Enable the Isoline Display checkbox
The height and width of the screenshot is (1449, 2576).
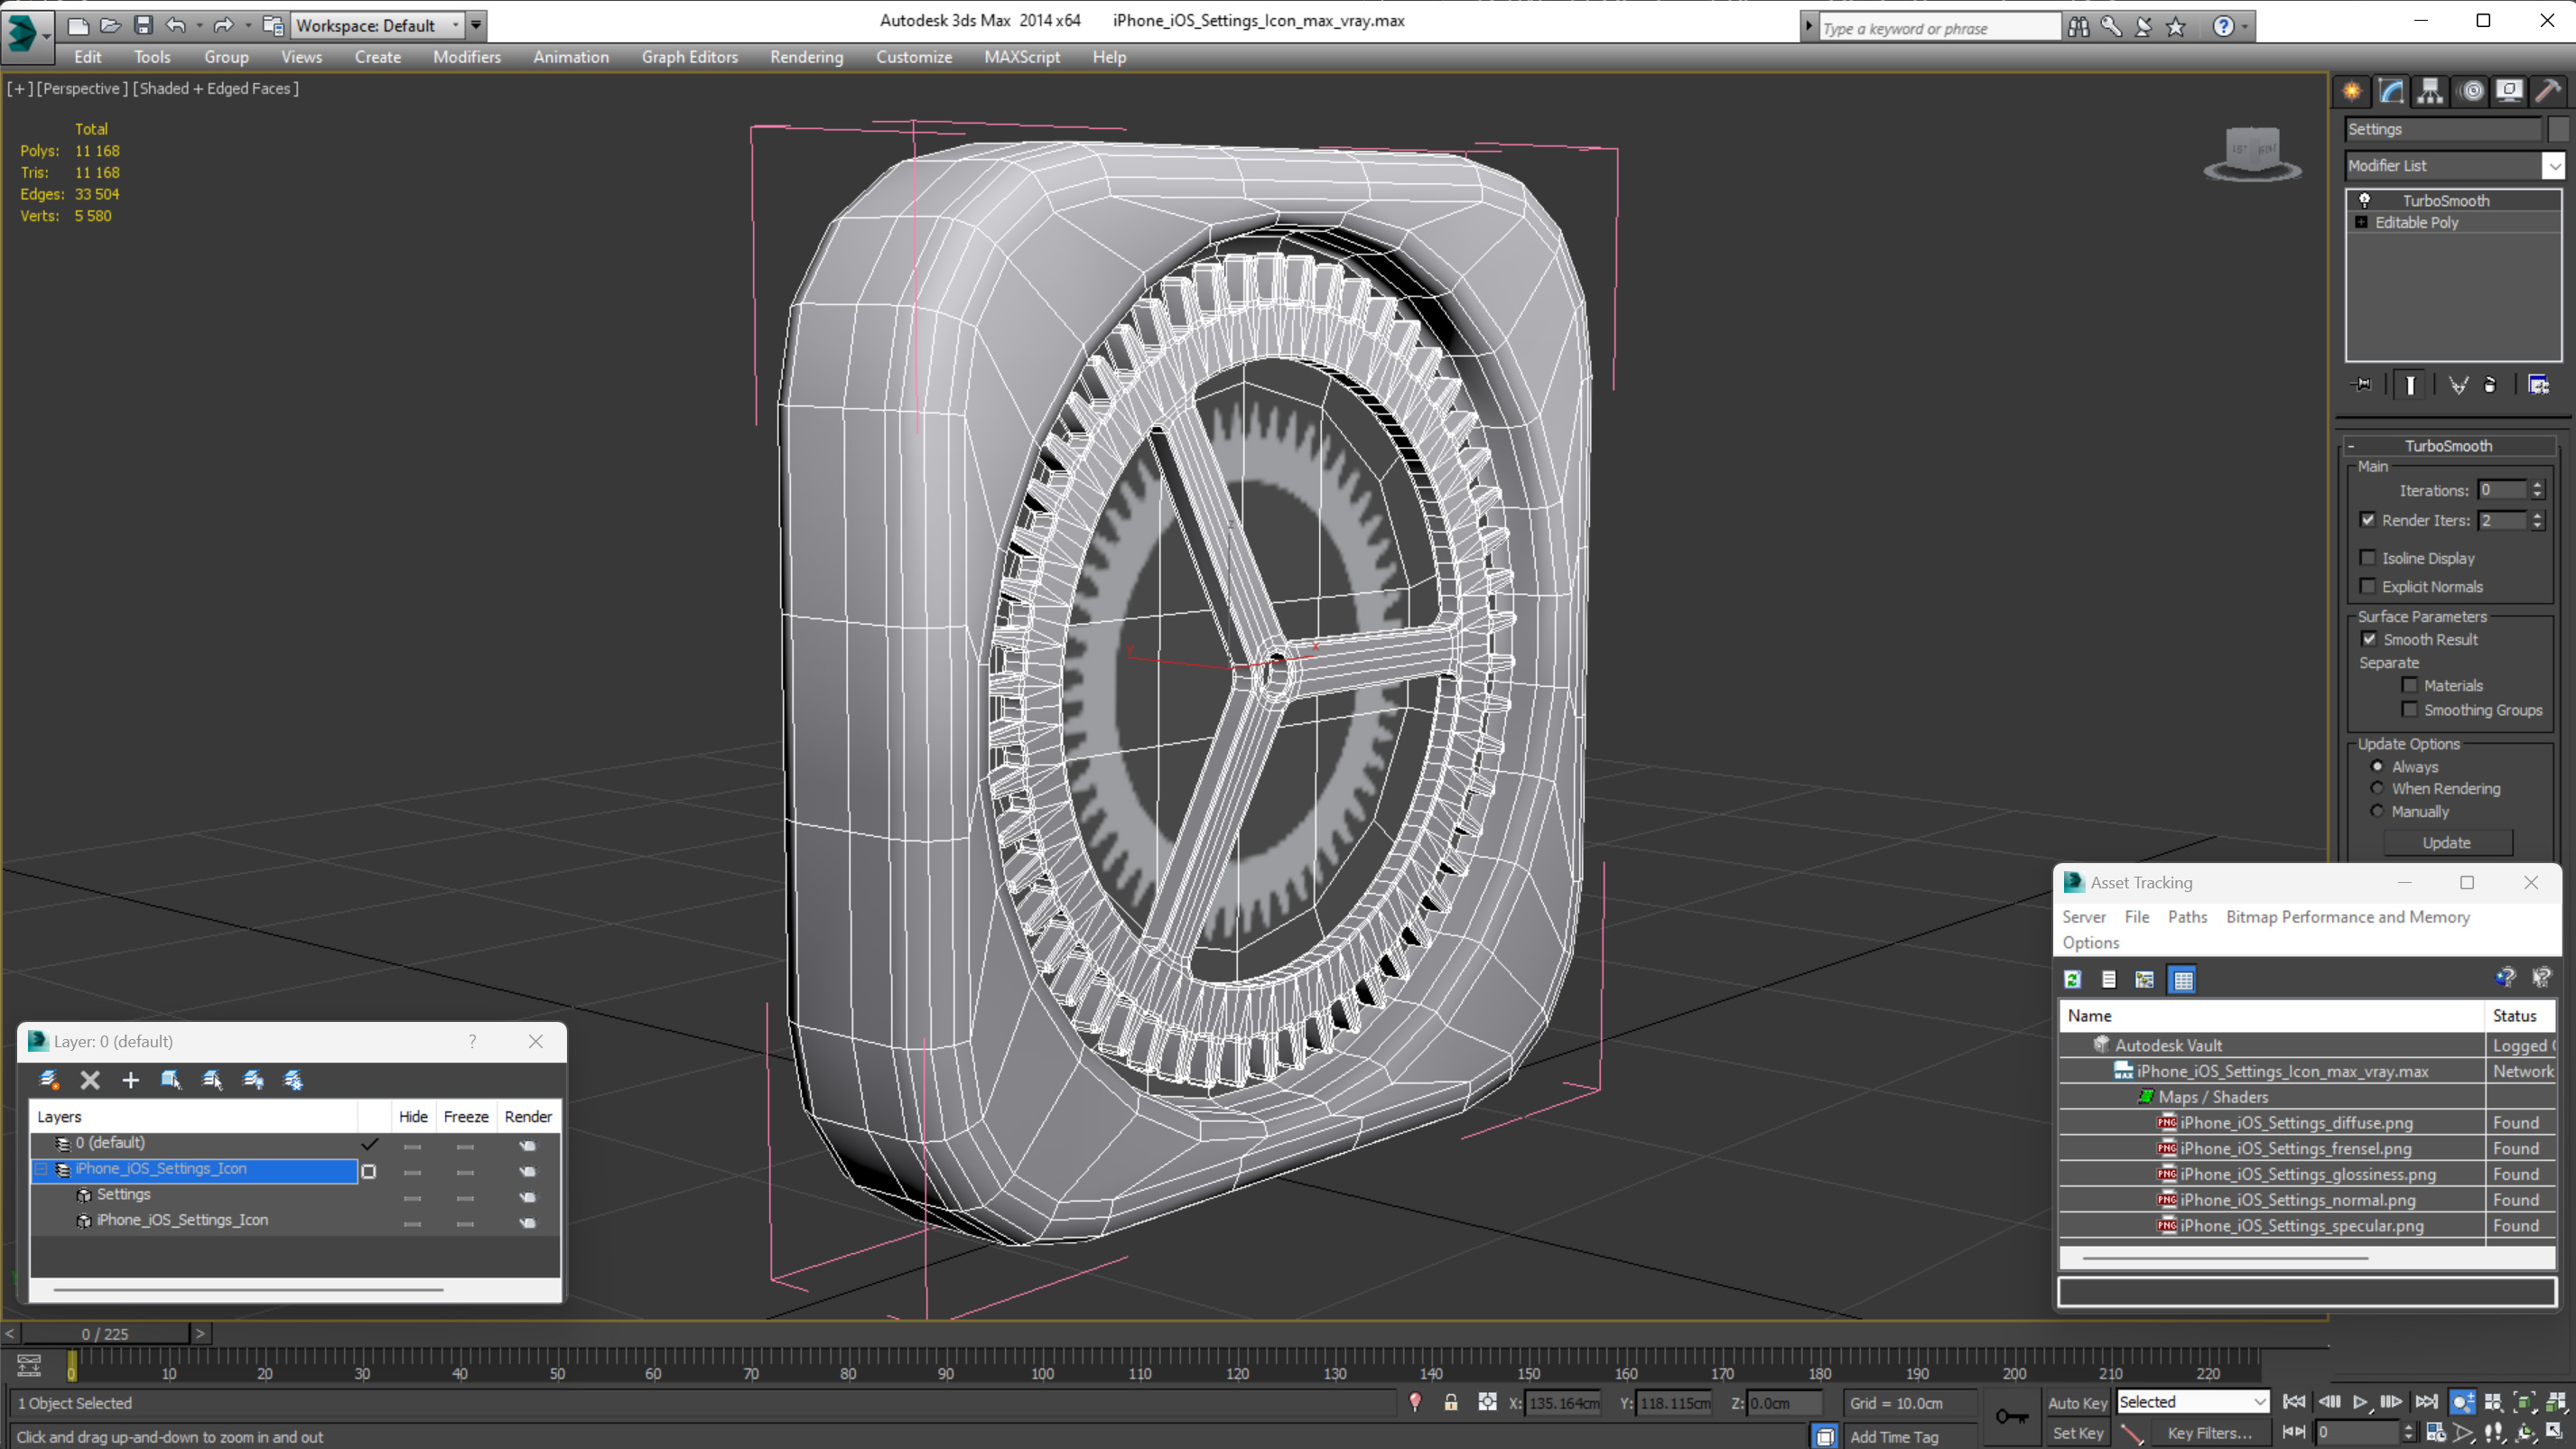[x=2368, y=558]
